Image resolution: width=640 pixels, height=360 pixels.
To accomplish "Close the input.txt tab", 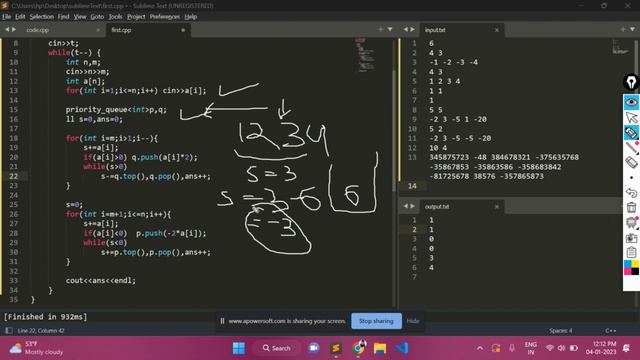I will [x=496, y=30].
